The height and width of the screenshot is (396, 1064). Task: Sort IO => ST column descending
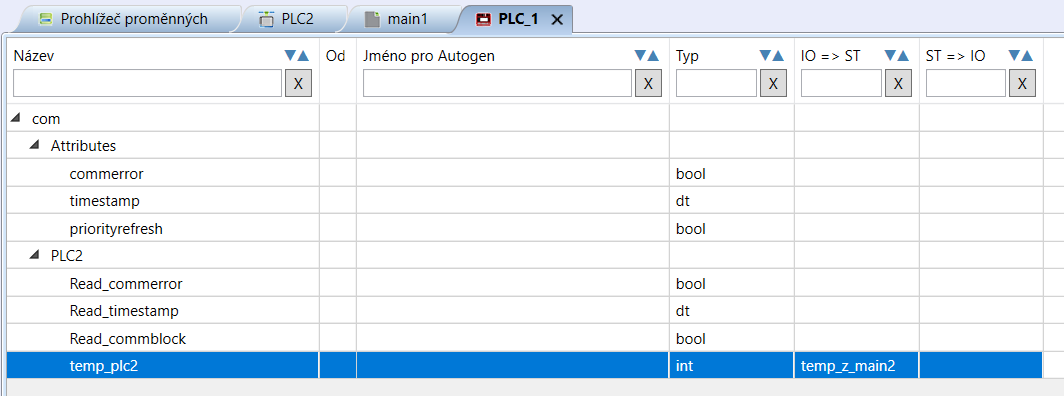click(890, 56)
